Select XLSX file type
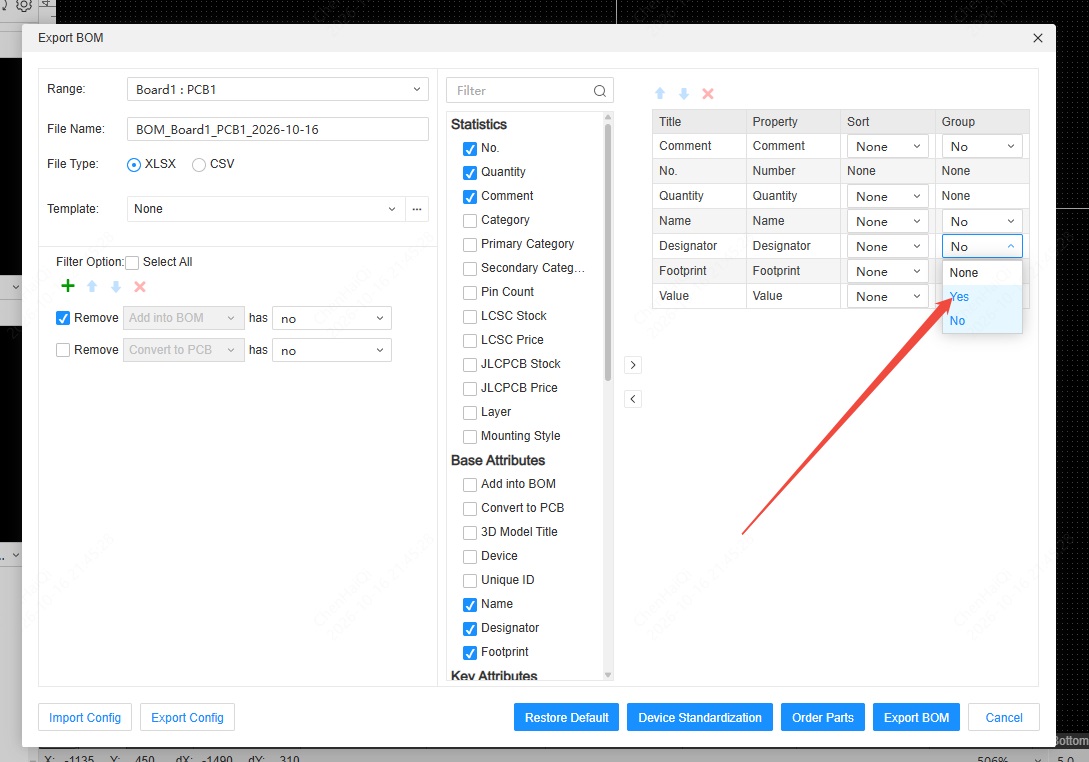 (x=134, y=165)
